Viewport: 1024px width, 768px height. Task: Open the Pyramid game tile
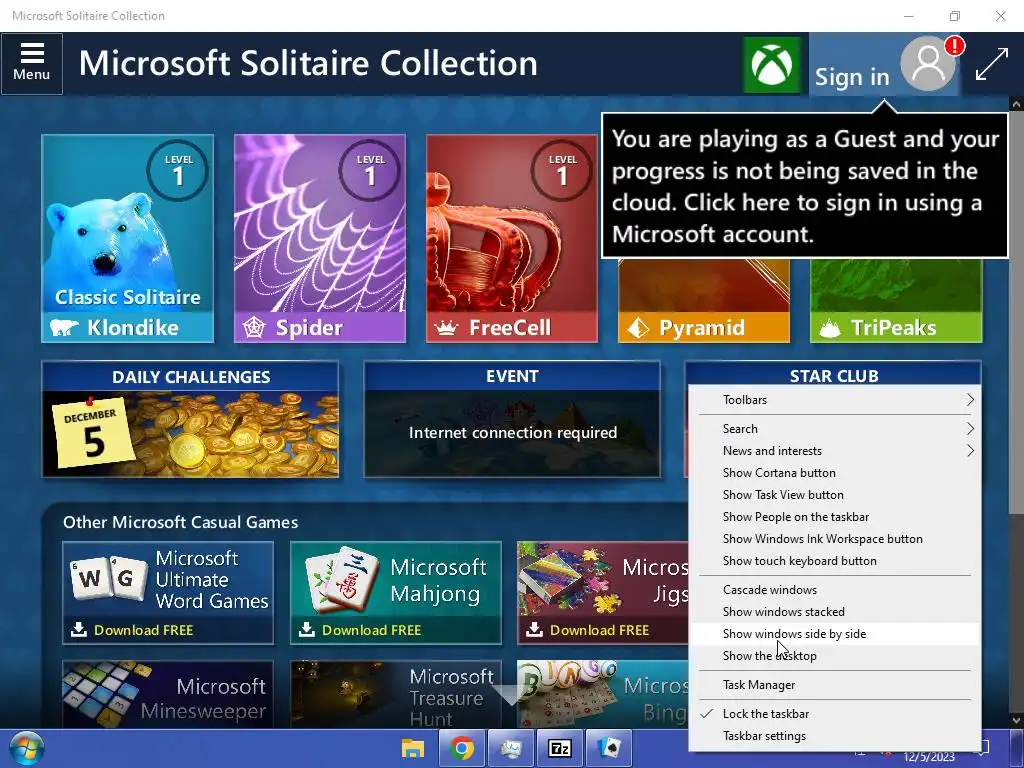coord(703,301)
